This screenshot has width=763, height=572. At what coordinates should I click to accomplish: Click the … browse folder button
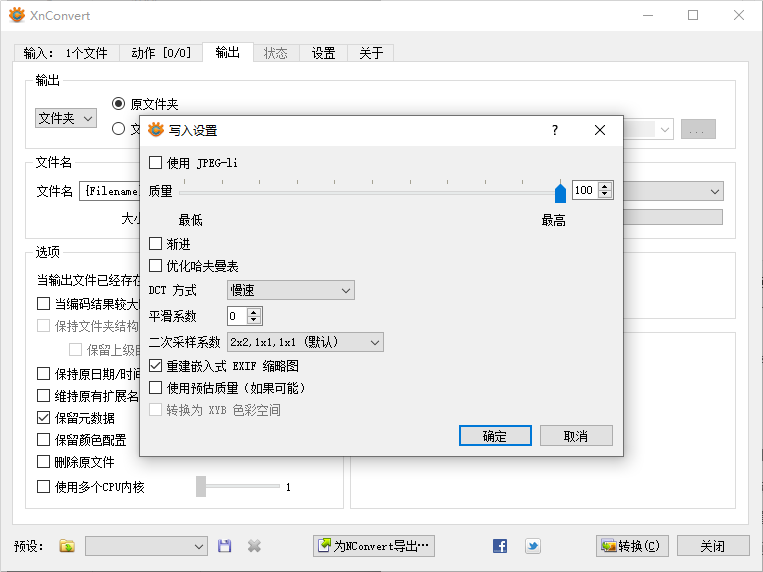[x=698, y=129]
